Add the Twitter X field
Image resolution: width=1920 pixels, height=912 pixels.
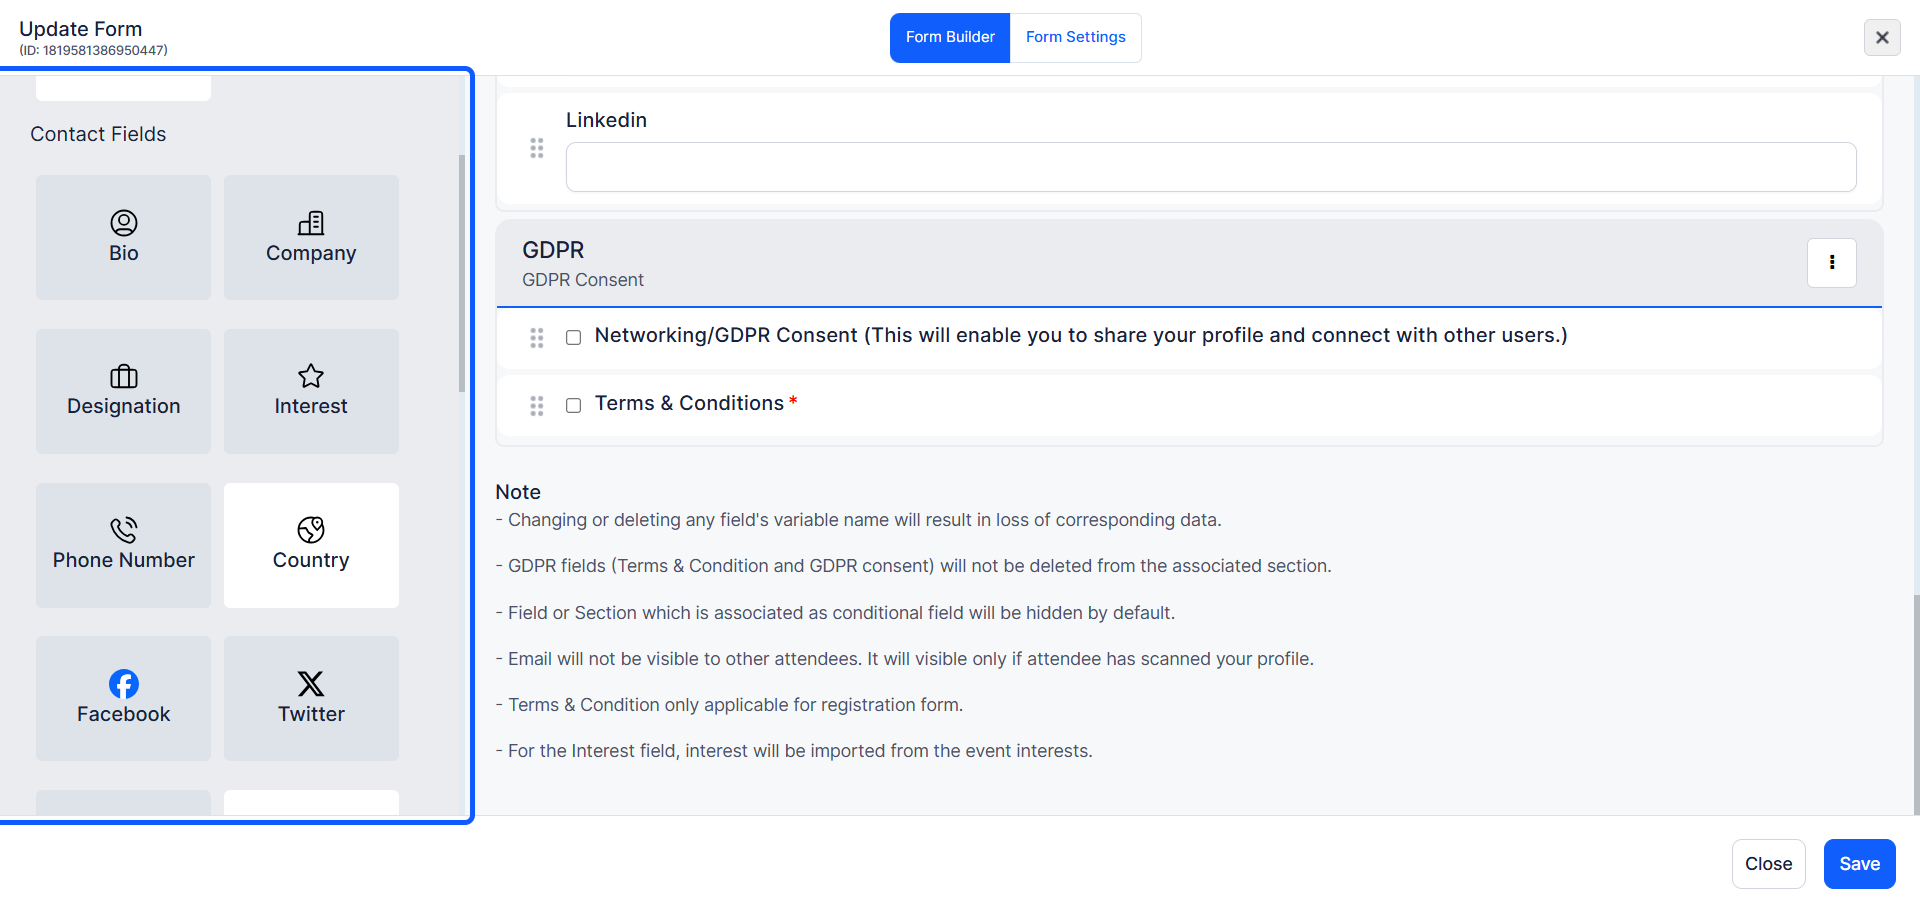(x=311, y=698)
